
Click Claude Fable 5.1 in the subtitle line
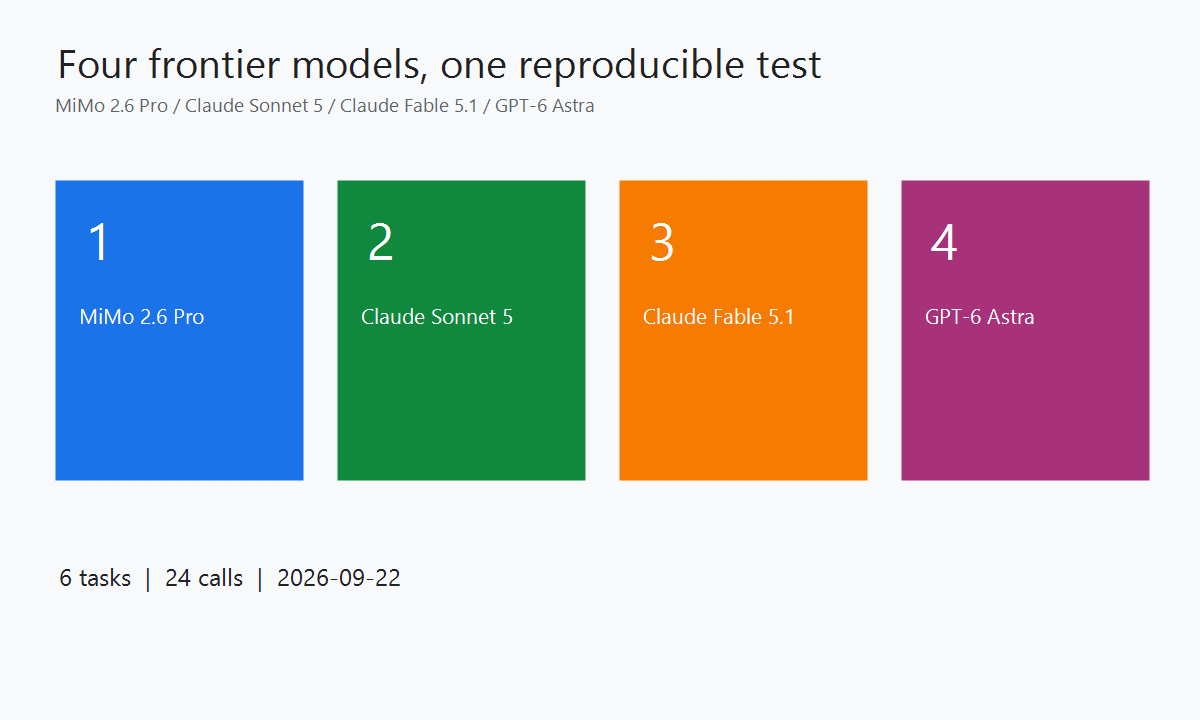[409, 105]
